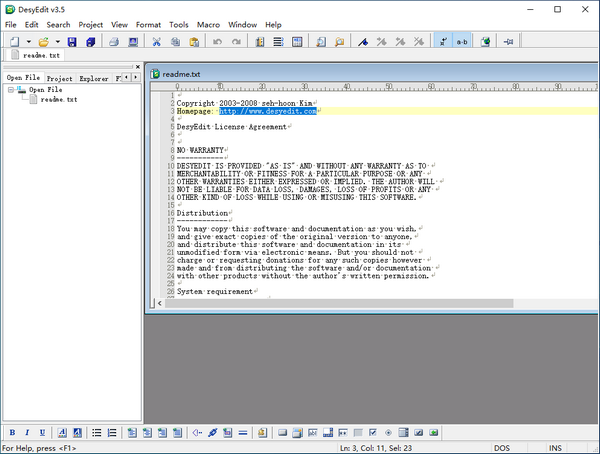Open the Format menu
Viewport: 600px width, 454px height.
point(148,23)
